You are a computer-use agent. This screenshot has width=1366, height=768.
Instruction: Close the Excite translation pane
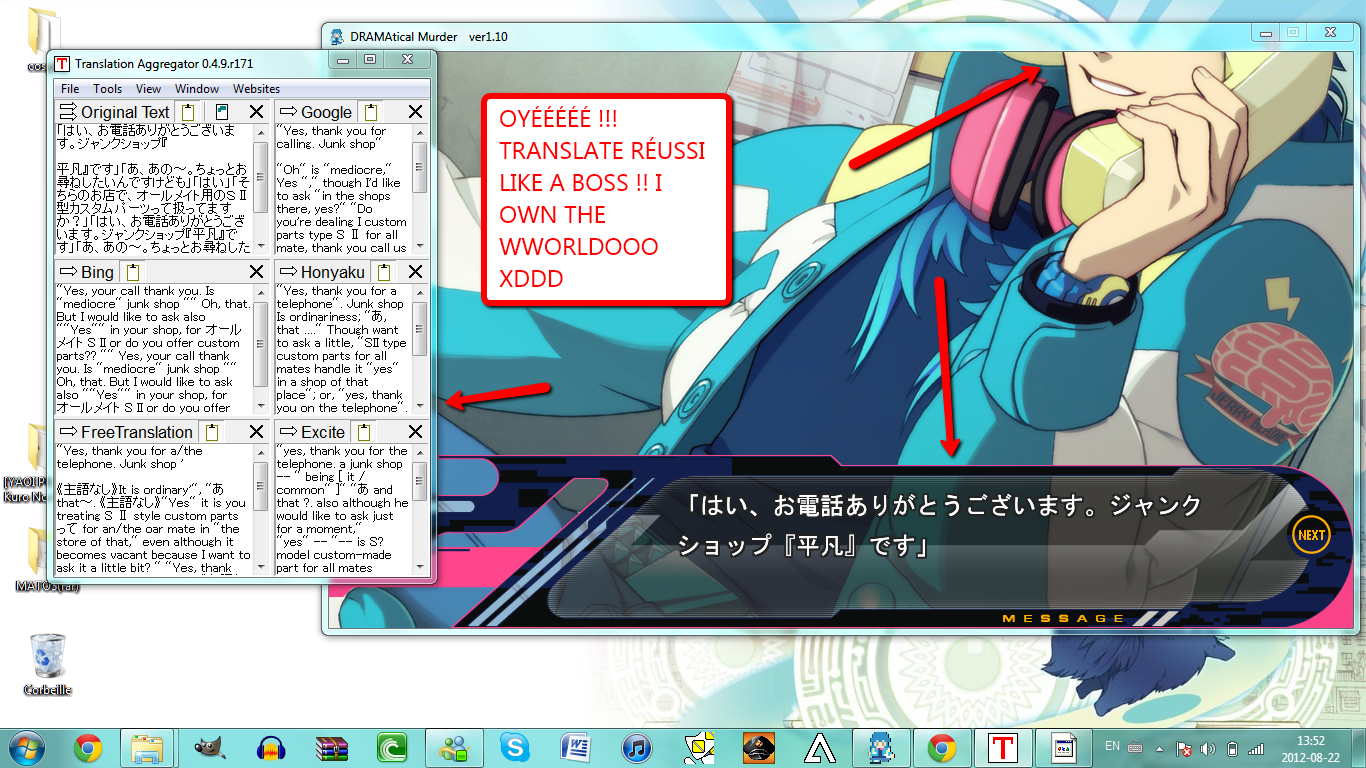click(415, 432)
